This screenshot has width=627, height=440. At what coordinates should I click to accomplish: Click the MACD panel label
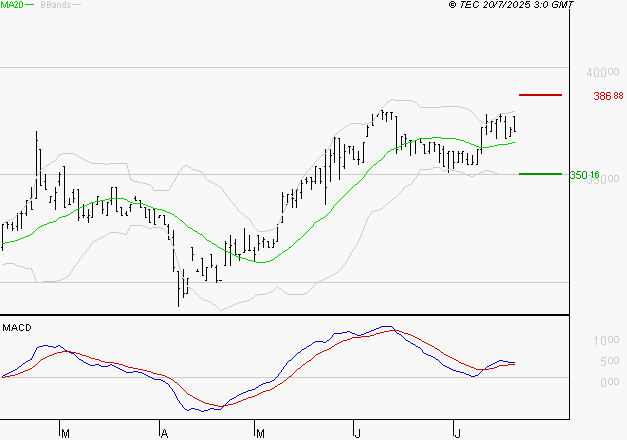[x=17, y=328]
